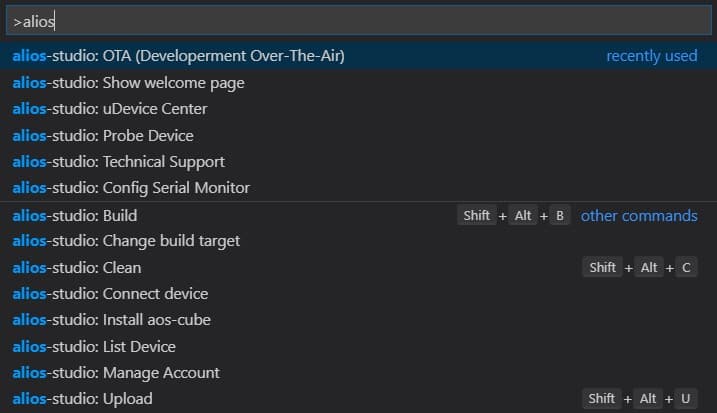Open alios-studio Config Serial Monitor
Viewport: 717px width, 413px height.
(131, 187)
